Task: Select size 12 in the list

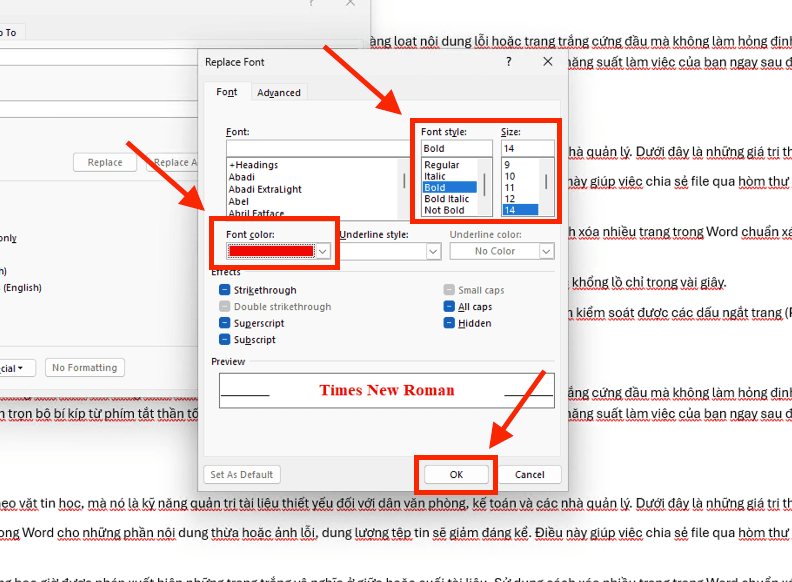Action: 510,199
